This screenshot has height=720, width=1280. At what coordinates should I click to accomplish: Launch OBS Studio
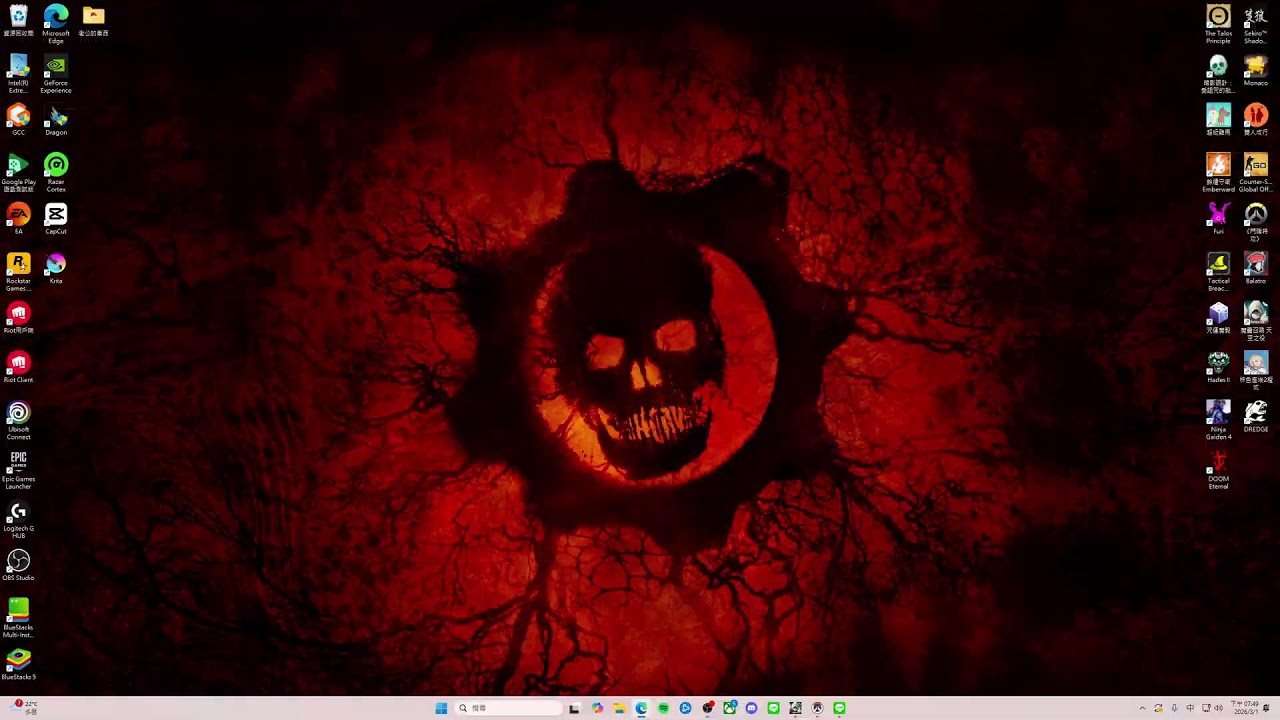point(18,565)
